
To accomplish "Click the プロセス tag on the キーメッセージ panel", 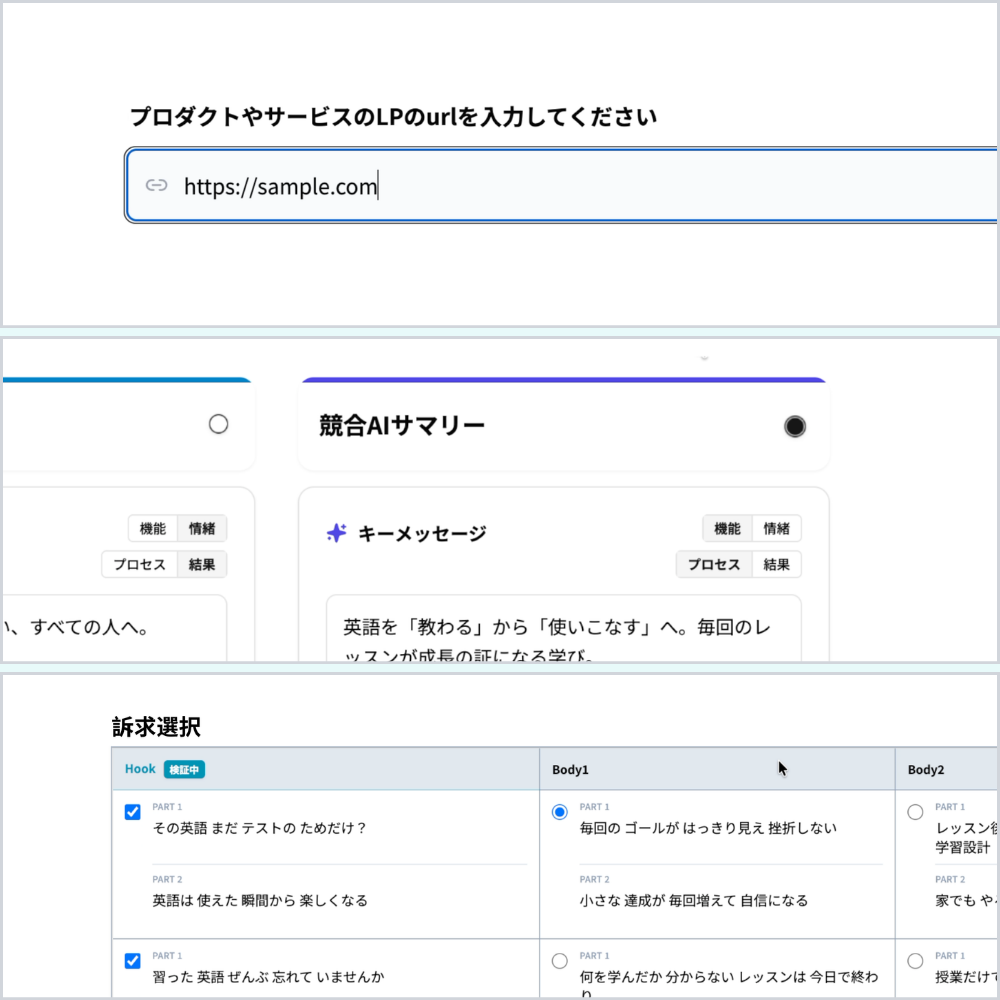I will pyautogui.click(x=714, y=564).
